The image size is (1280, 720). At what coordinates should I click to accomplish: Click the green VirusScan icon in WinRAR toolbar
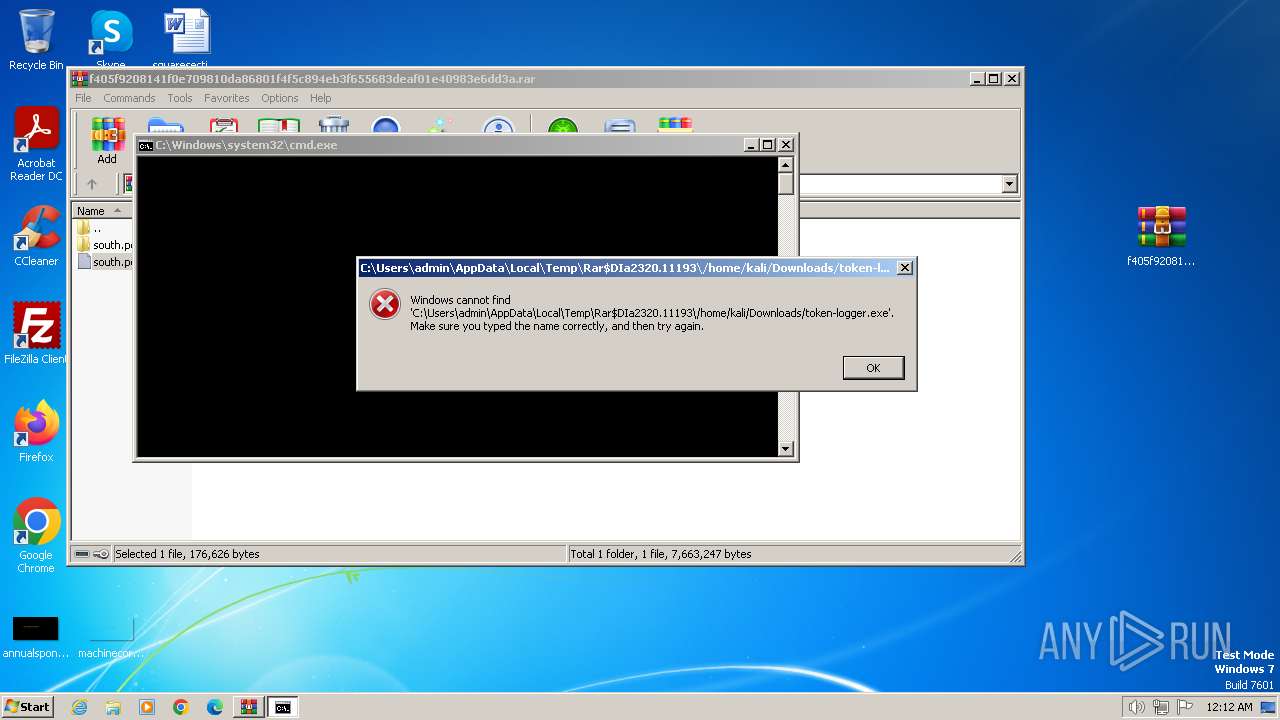pyautogui.click(x=563, y=125)
